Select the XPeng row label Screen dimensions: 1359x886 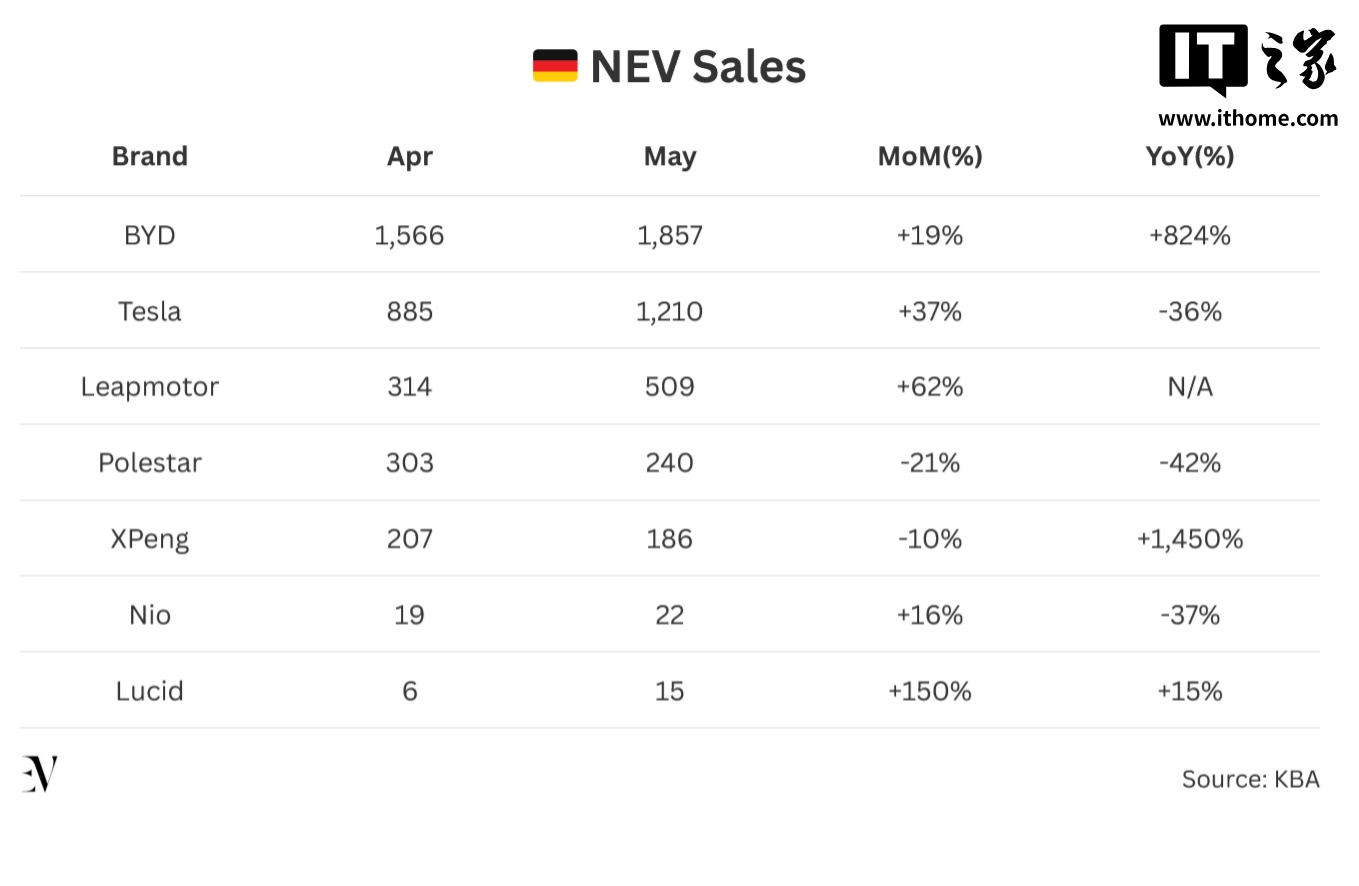(150, 539)
